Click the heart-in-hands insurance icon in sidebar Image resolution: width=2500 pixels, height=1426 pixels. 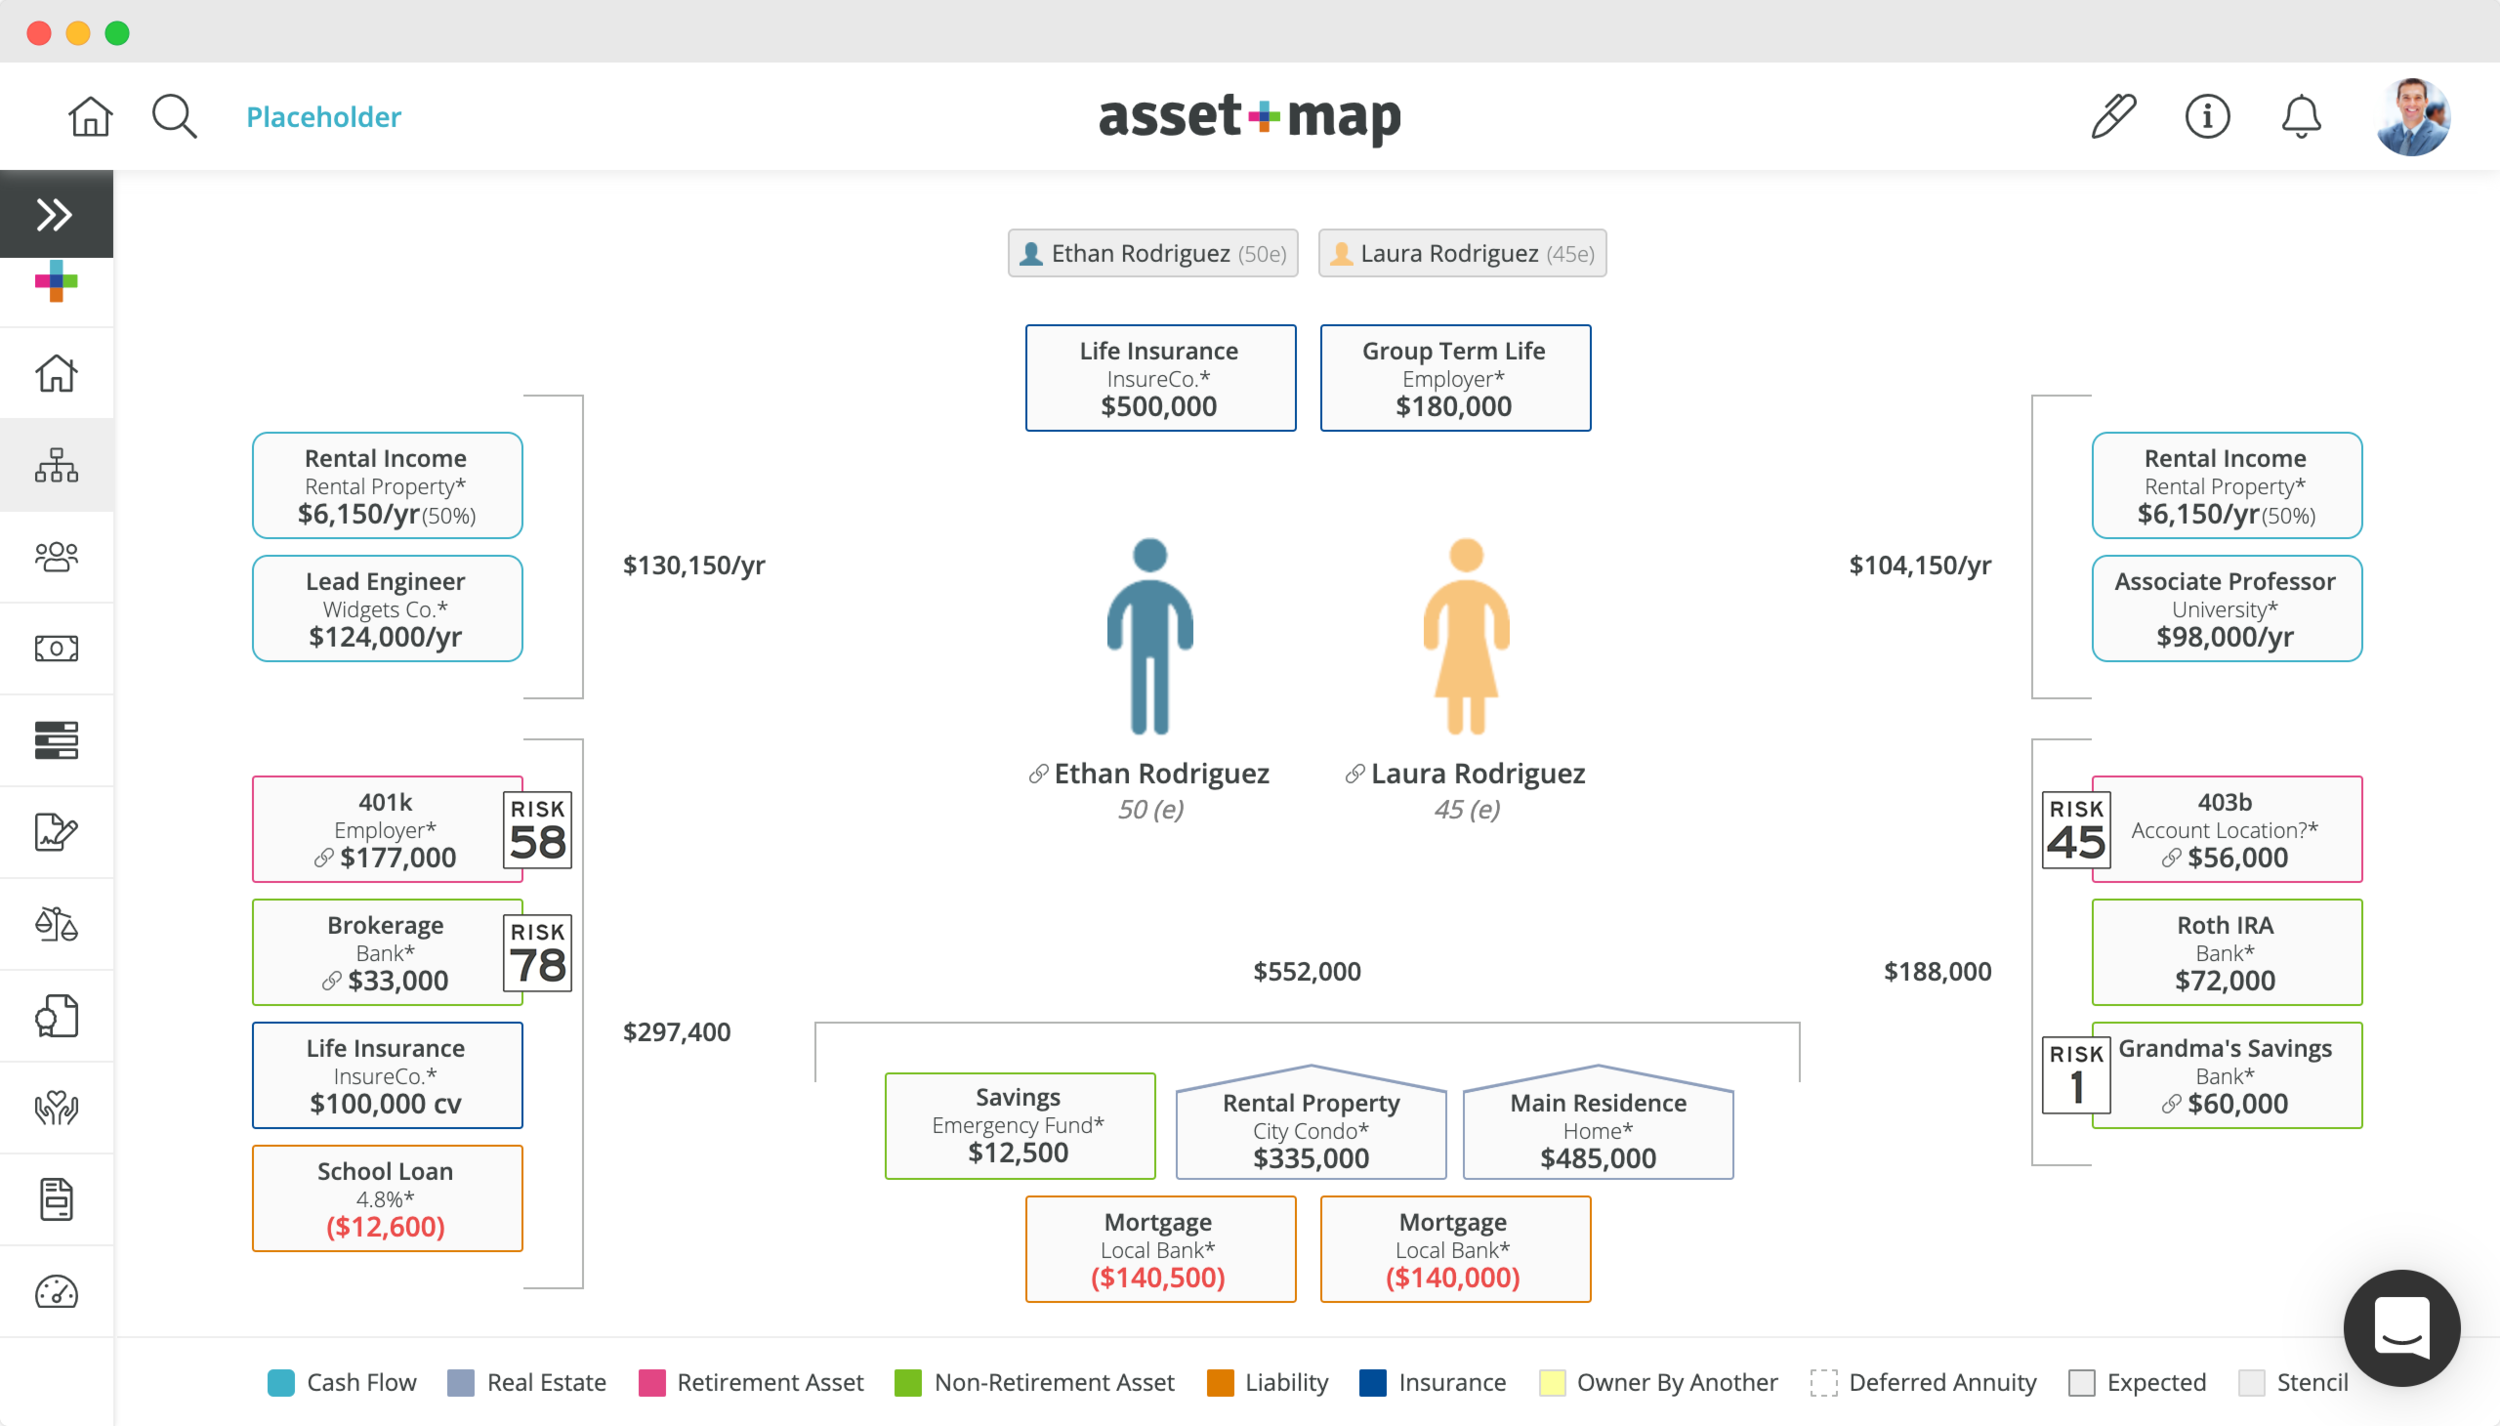[x=57, y=1107]
